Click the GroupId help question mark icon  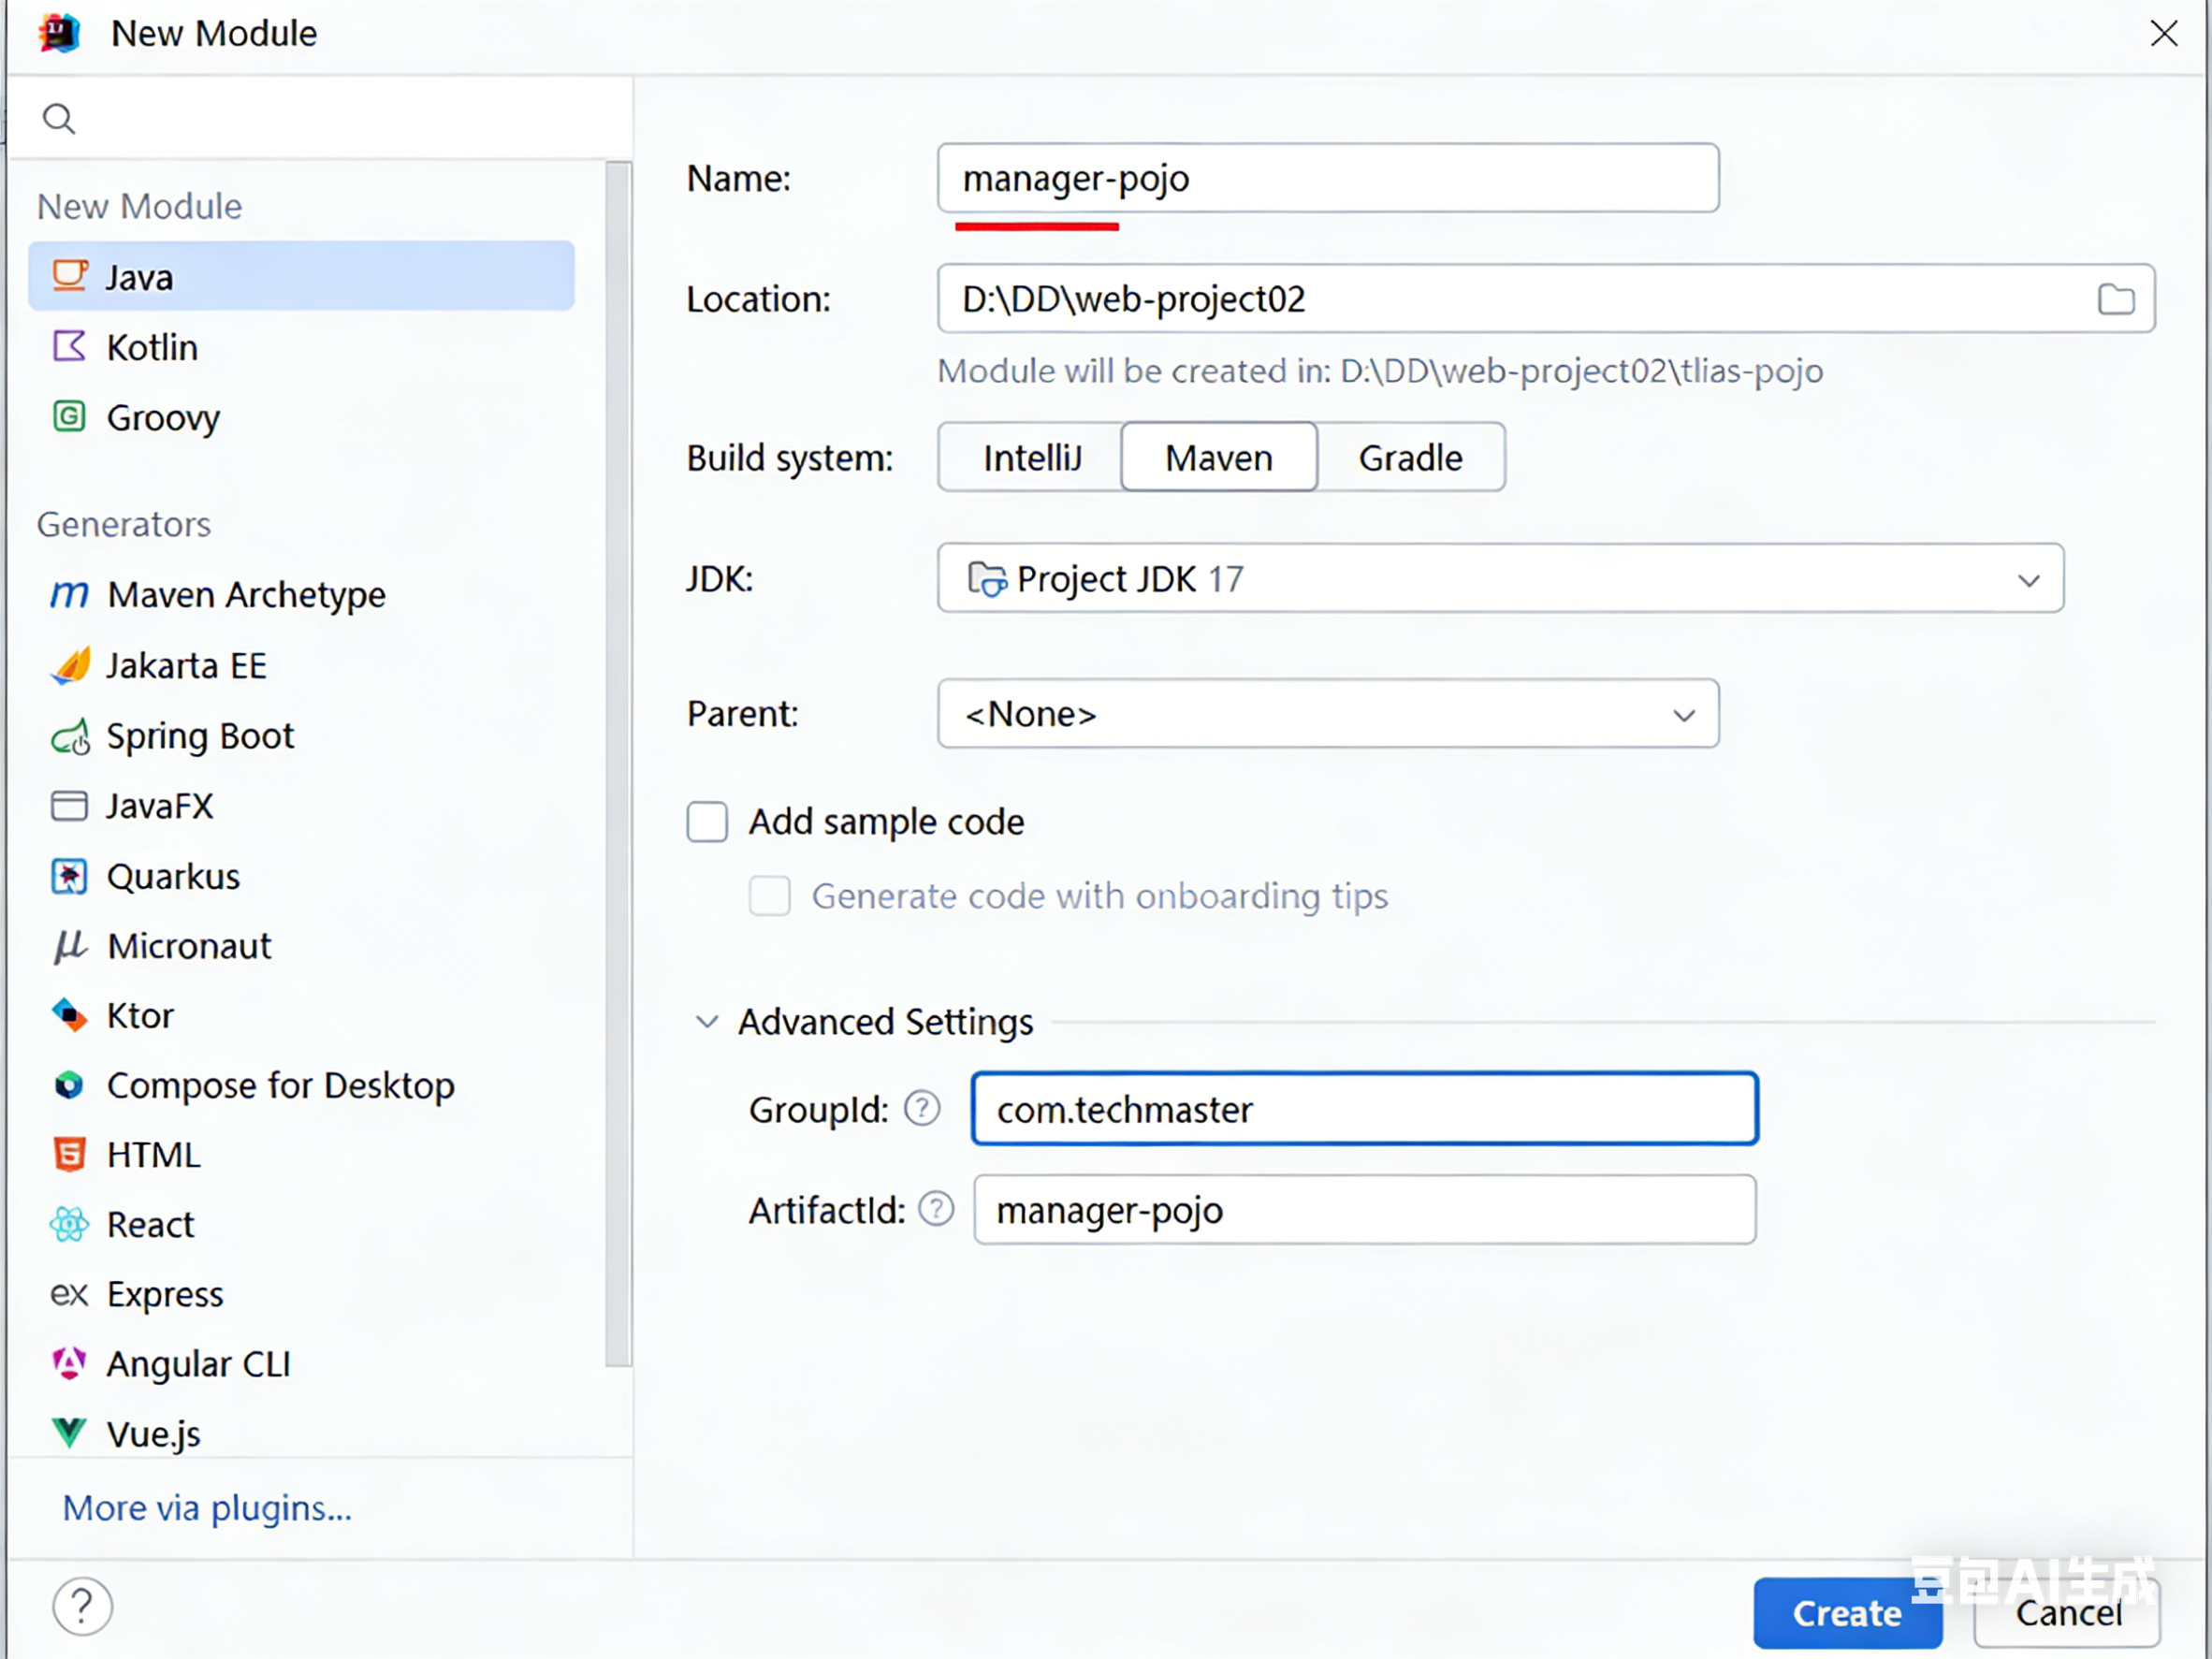(x=921, y=1108)
